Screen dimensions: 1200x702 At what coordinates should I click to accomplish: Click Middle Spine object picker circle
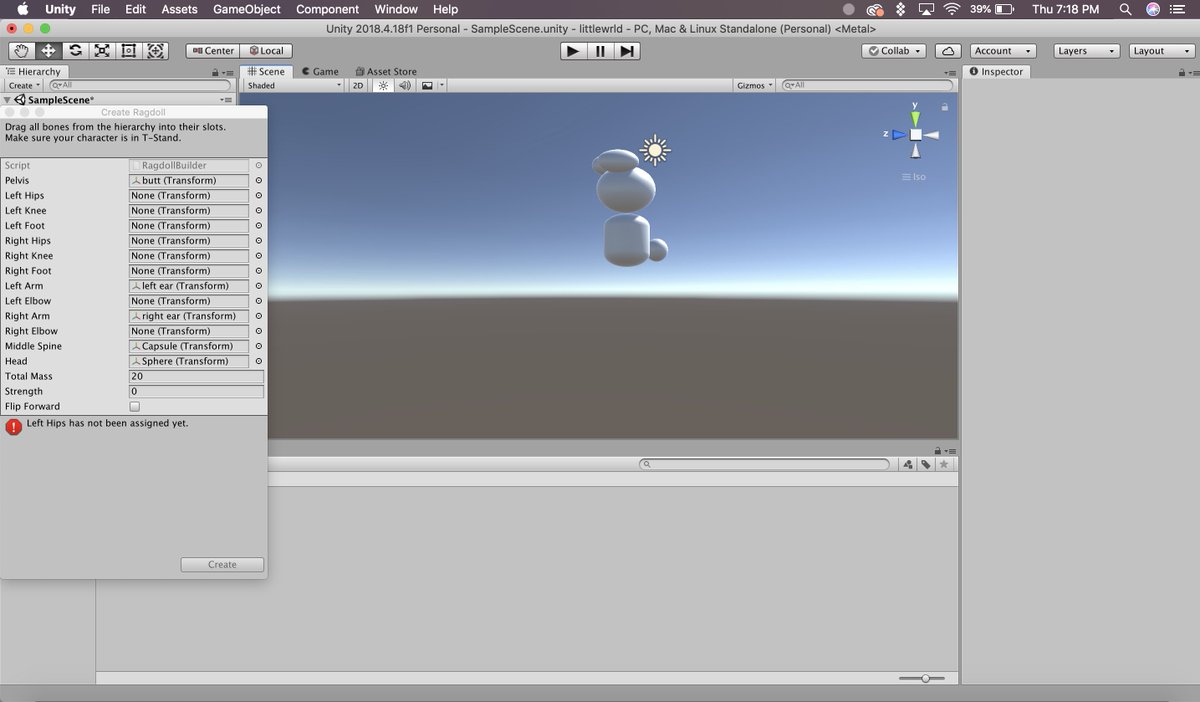pyautogui.click(x=258, y=346)
